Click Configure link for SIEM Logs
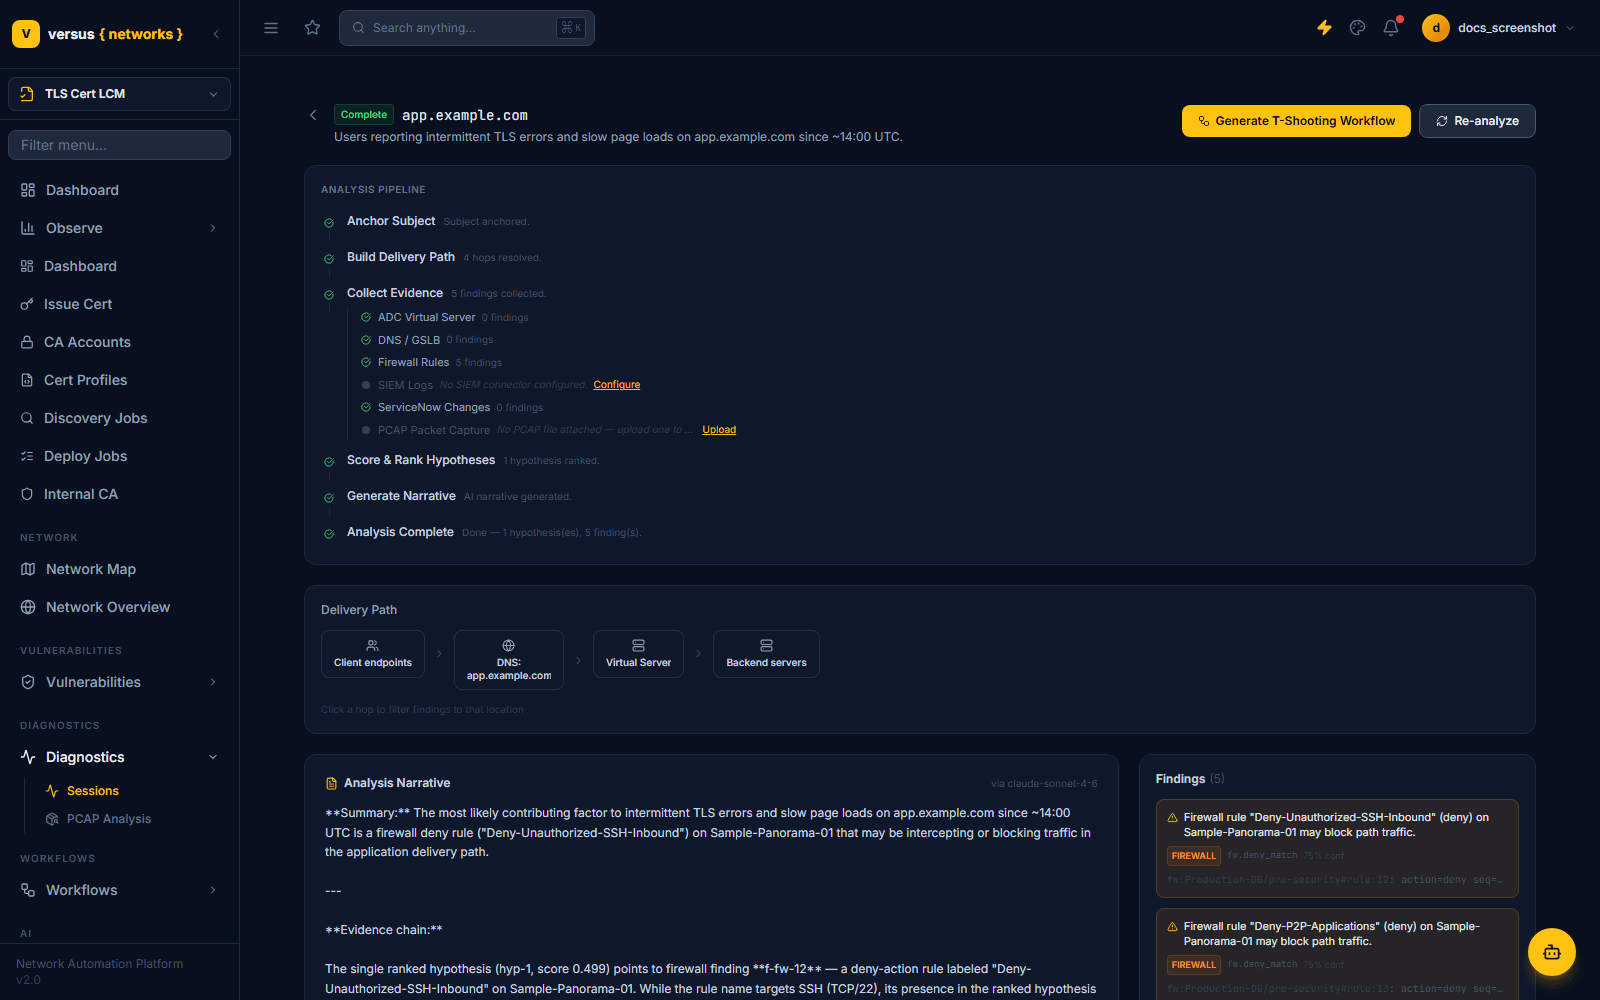This screenshot has width=1600, height=1000. tap(617, 385)
